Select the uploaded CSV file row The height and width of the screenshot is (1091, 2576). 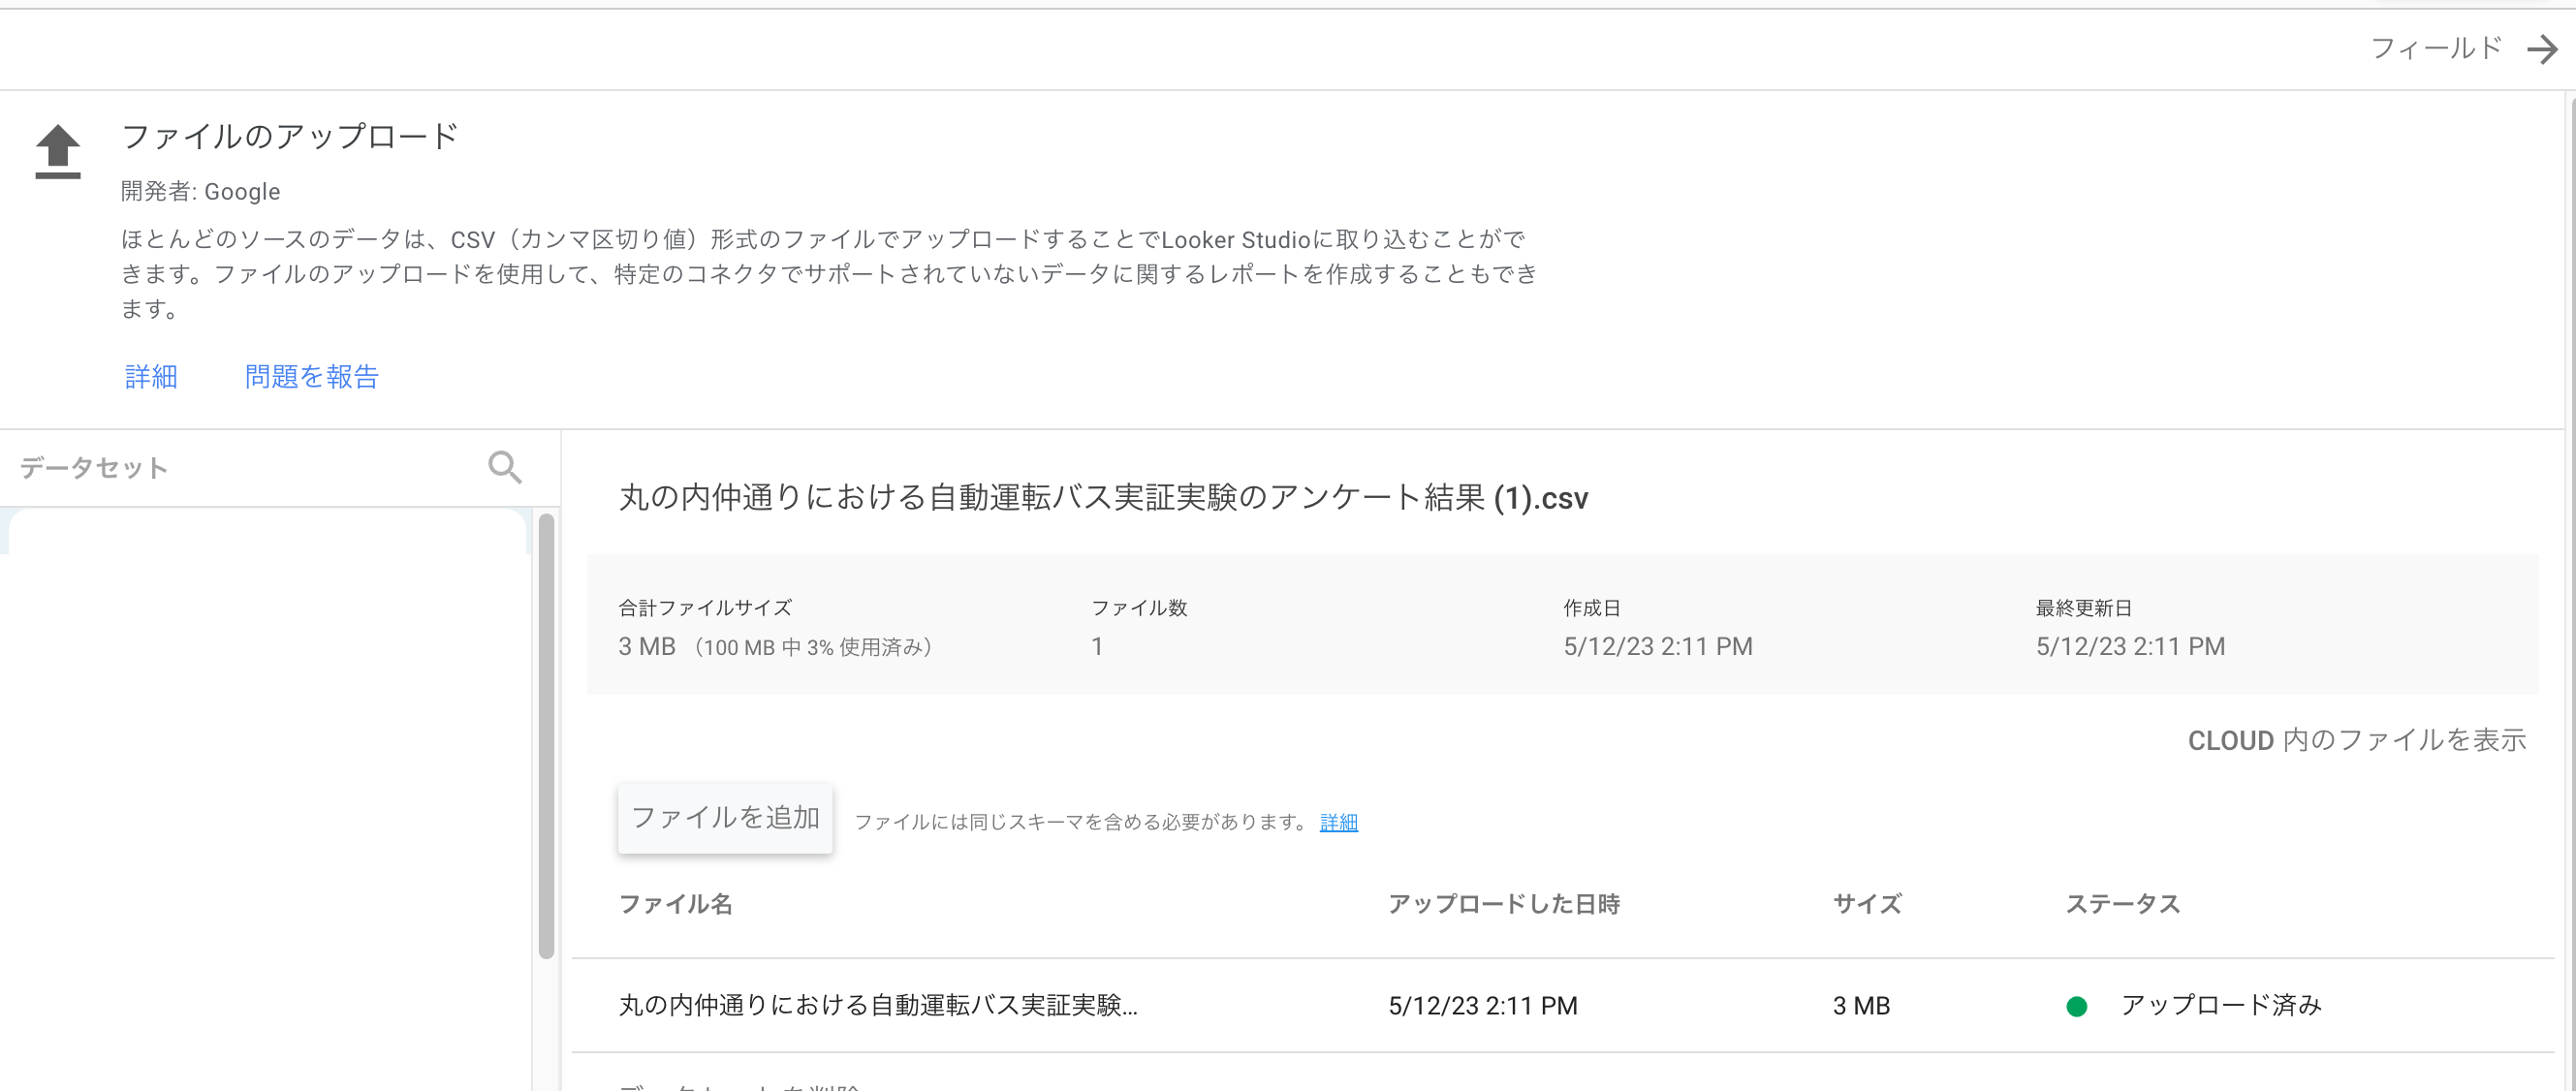coord(878,1006)
